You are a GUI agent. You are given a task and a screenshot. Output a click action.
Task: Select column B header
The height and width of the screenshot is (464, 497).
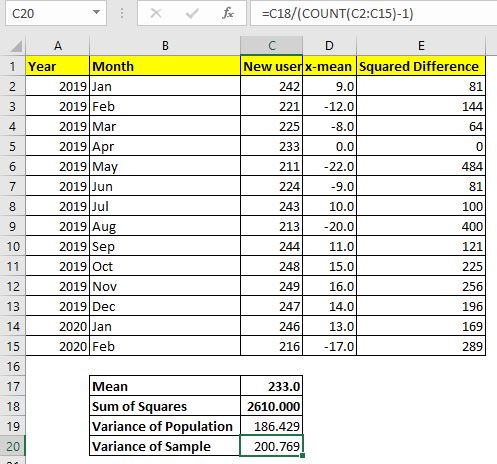pos(165,46)
